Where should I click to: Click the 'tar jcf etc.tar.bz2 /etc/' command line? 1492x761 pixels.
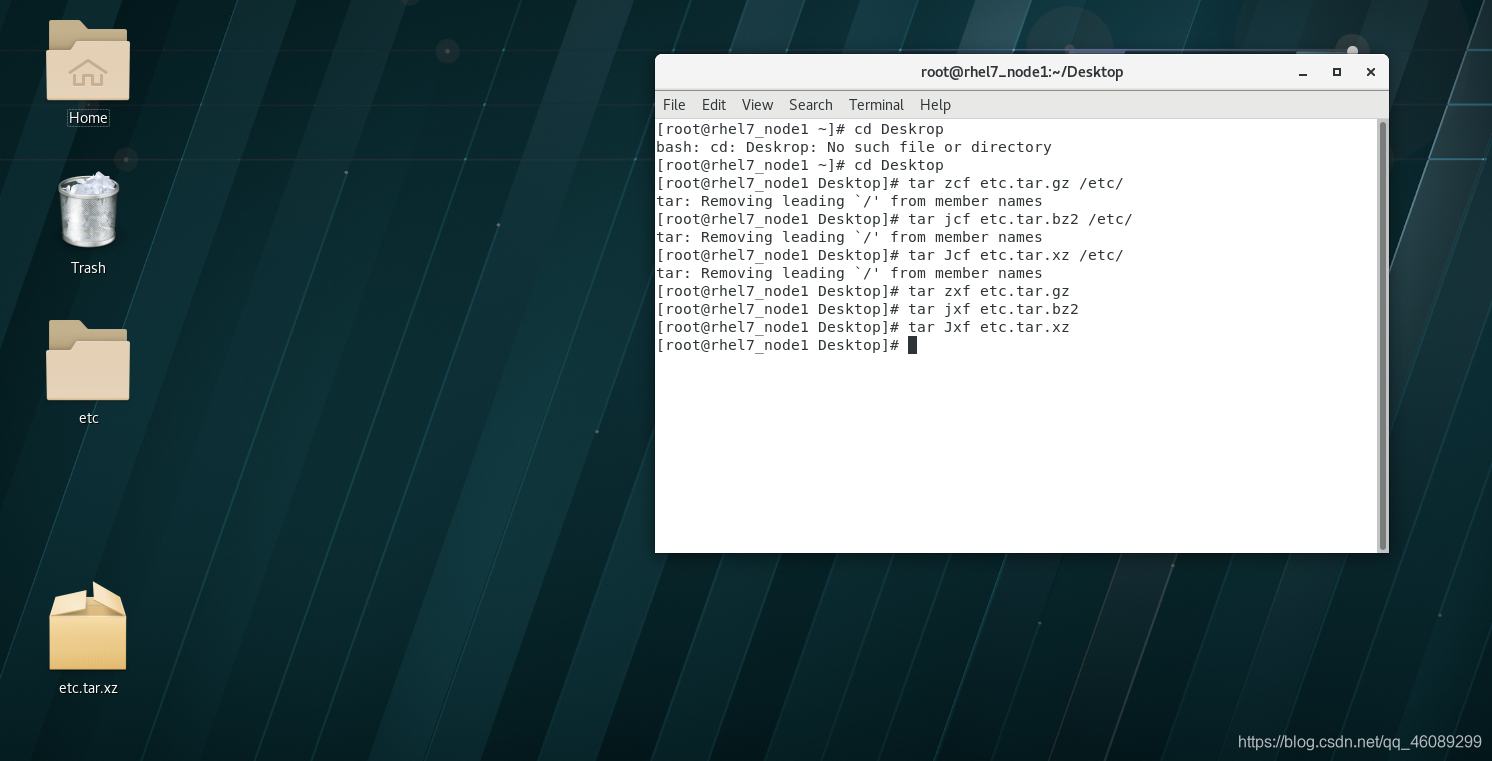click(894, 219)
